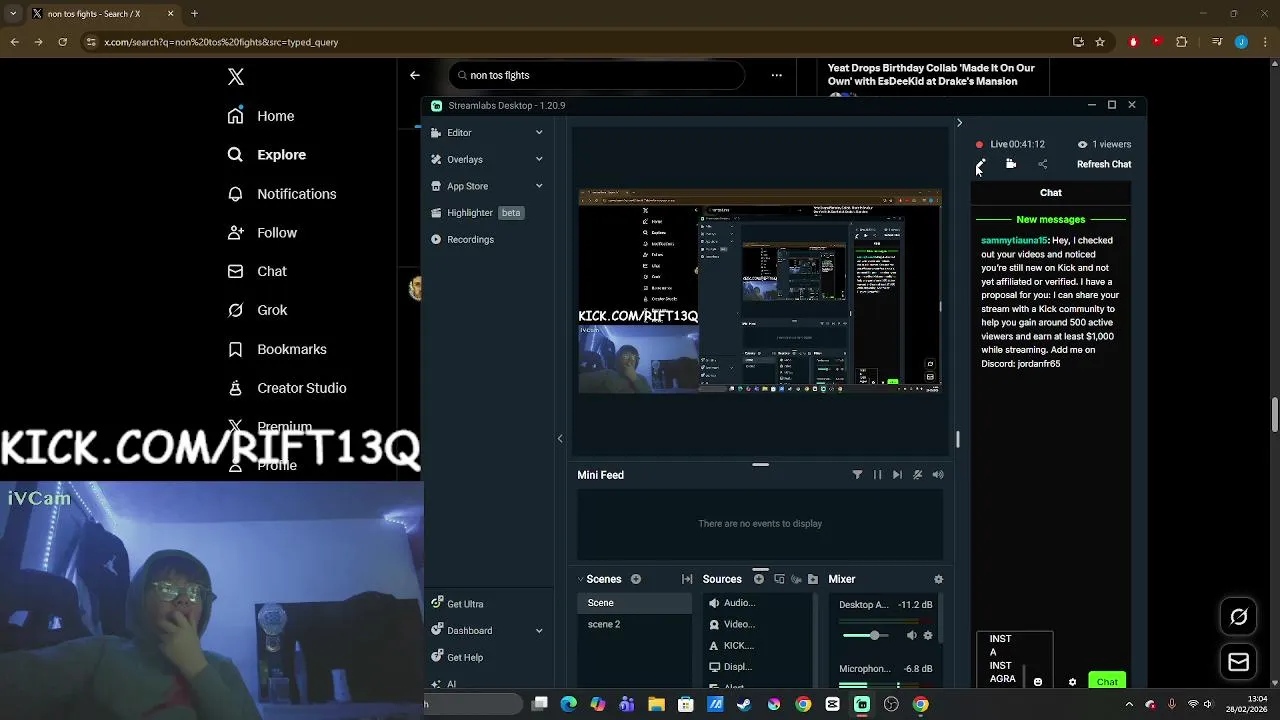Click the green Chat send button
Viewport: 1280px width, 720px height.
tap(1107, 681)
